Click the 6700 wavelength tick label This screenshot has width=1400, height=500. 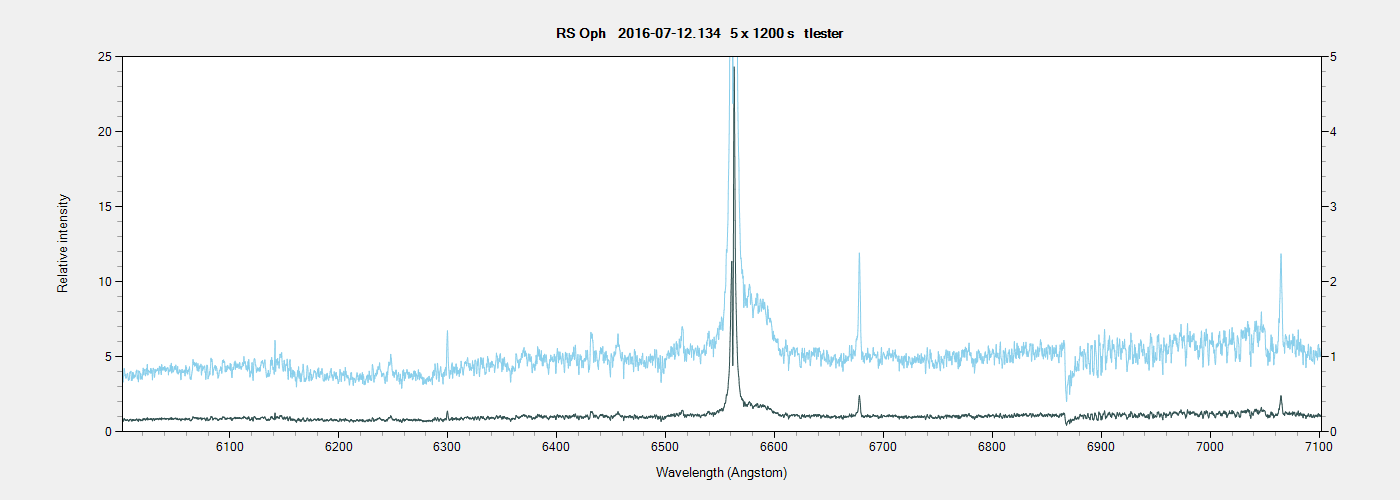pos(883,447)
